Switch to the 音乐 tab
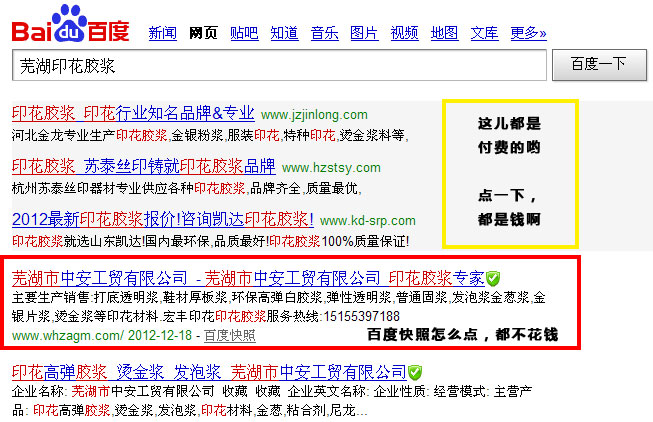 [324, 33]
